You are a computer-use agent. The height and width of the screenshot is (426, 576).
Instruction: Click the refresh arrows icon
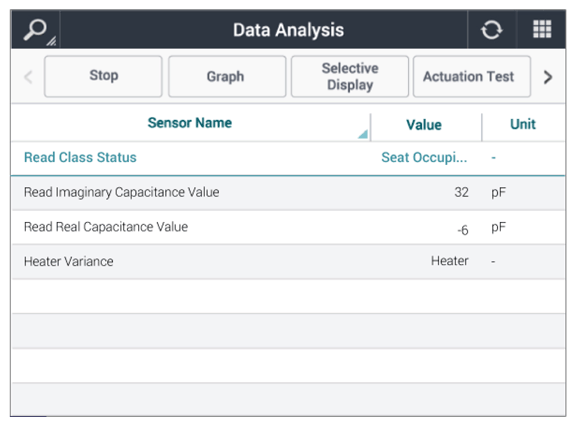click(x=492, y=30)
